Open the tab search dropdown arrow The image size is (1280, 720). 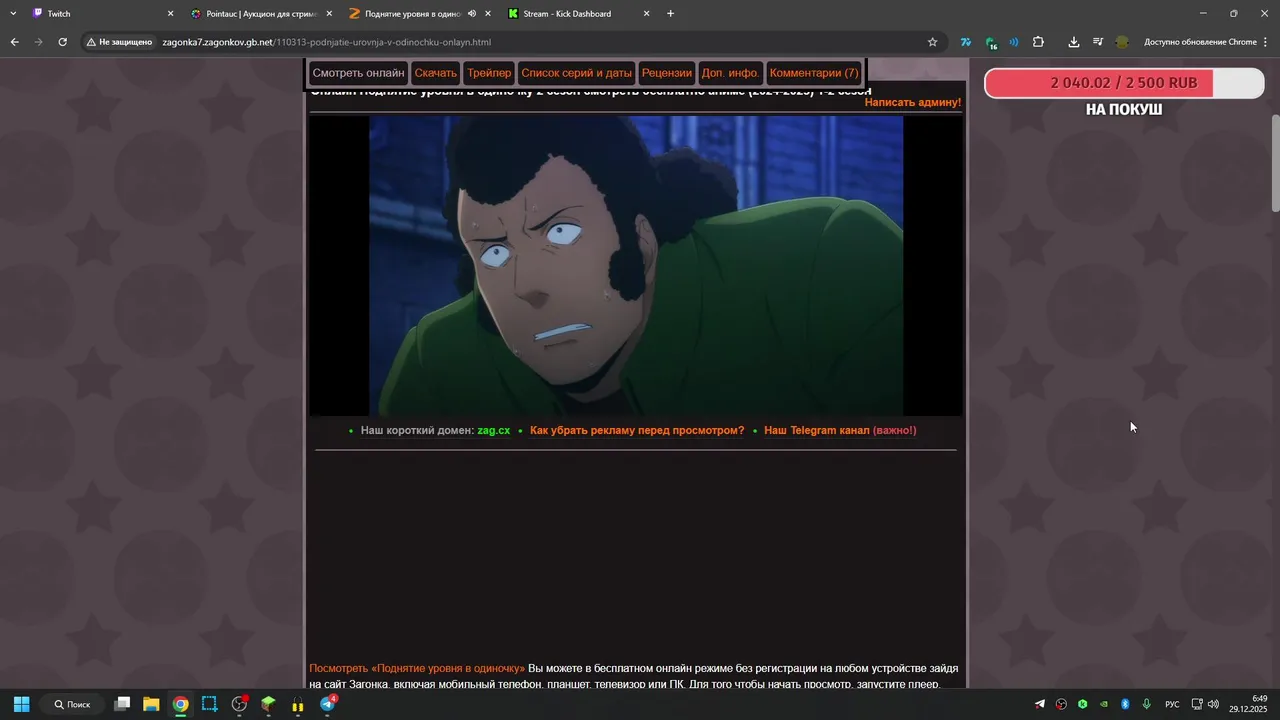(13, 14)
